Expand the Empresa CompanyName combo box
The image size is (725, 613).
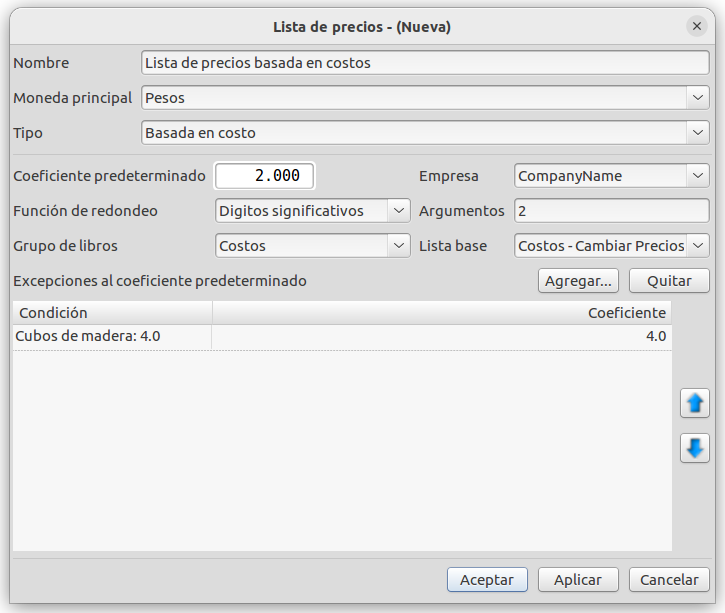611,176
